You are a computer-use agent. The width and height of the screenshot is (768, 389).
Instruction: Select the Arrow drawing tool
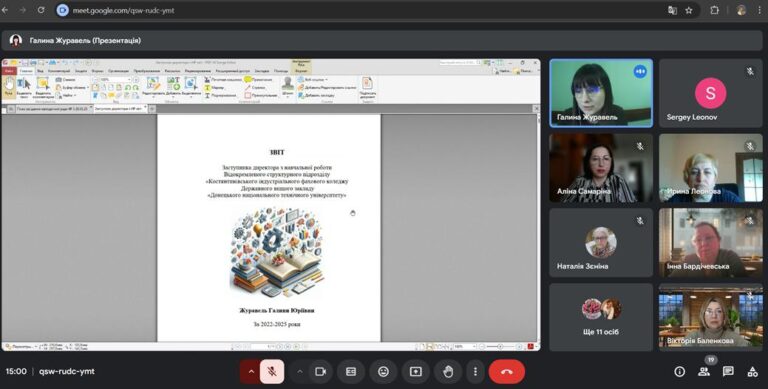pyautogui.click(x=255, y=87)
